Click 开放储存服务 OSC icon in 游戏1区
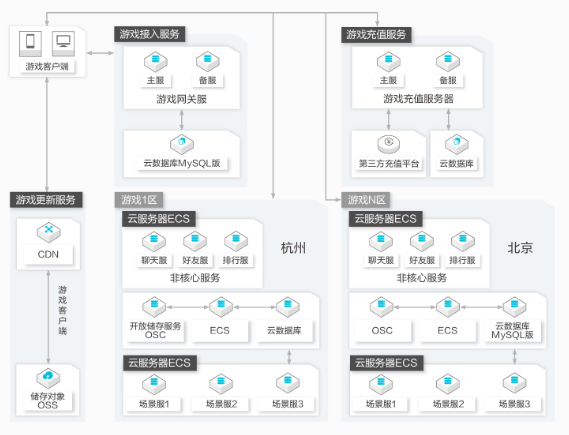The image size is (569, 435). tap(154, 307)
